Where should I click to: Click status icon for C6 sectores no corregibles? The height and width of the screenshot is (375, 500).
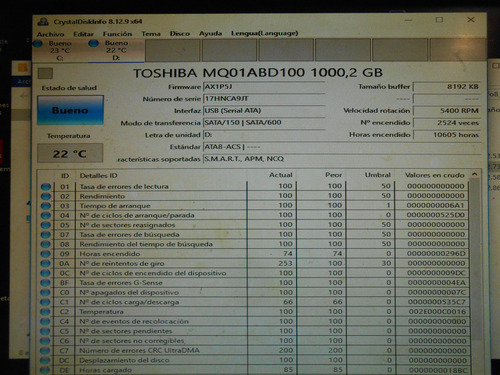(x=45, y=341)
